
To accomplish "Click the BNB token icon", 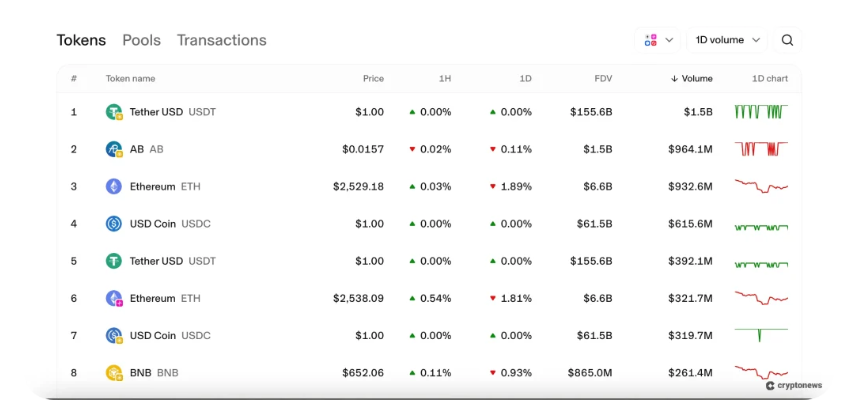I will (114, 373).
